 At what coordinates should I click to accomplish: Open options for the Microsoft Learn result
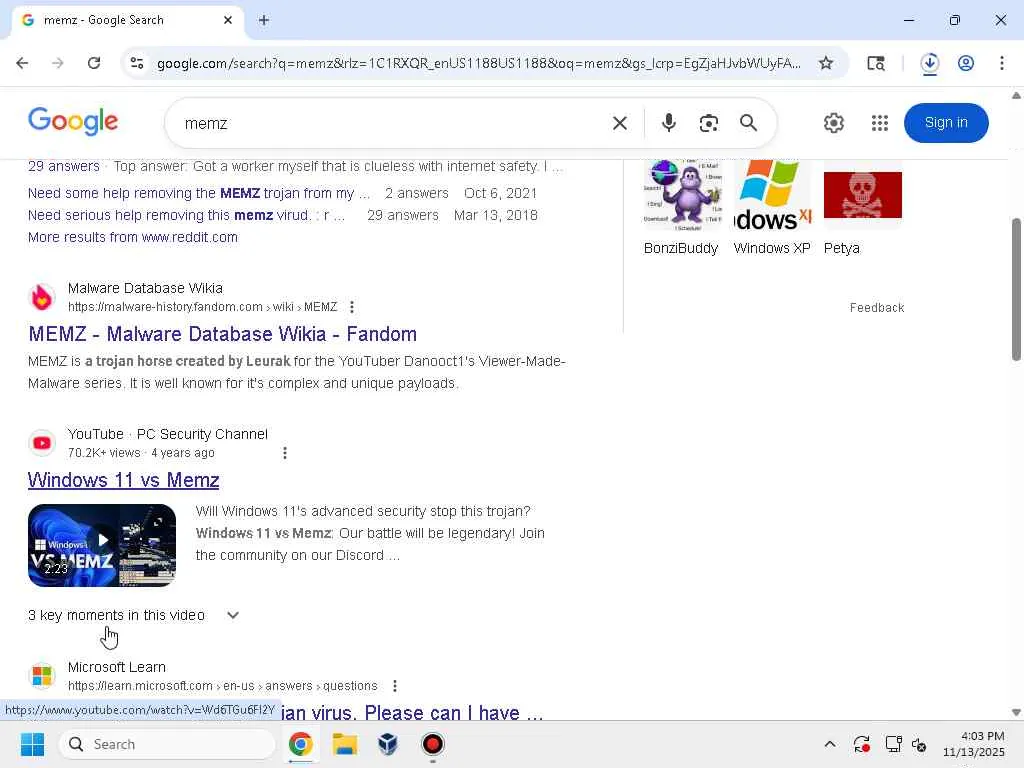tap(395, 686)
